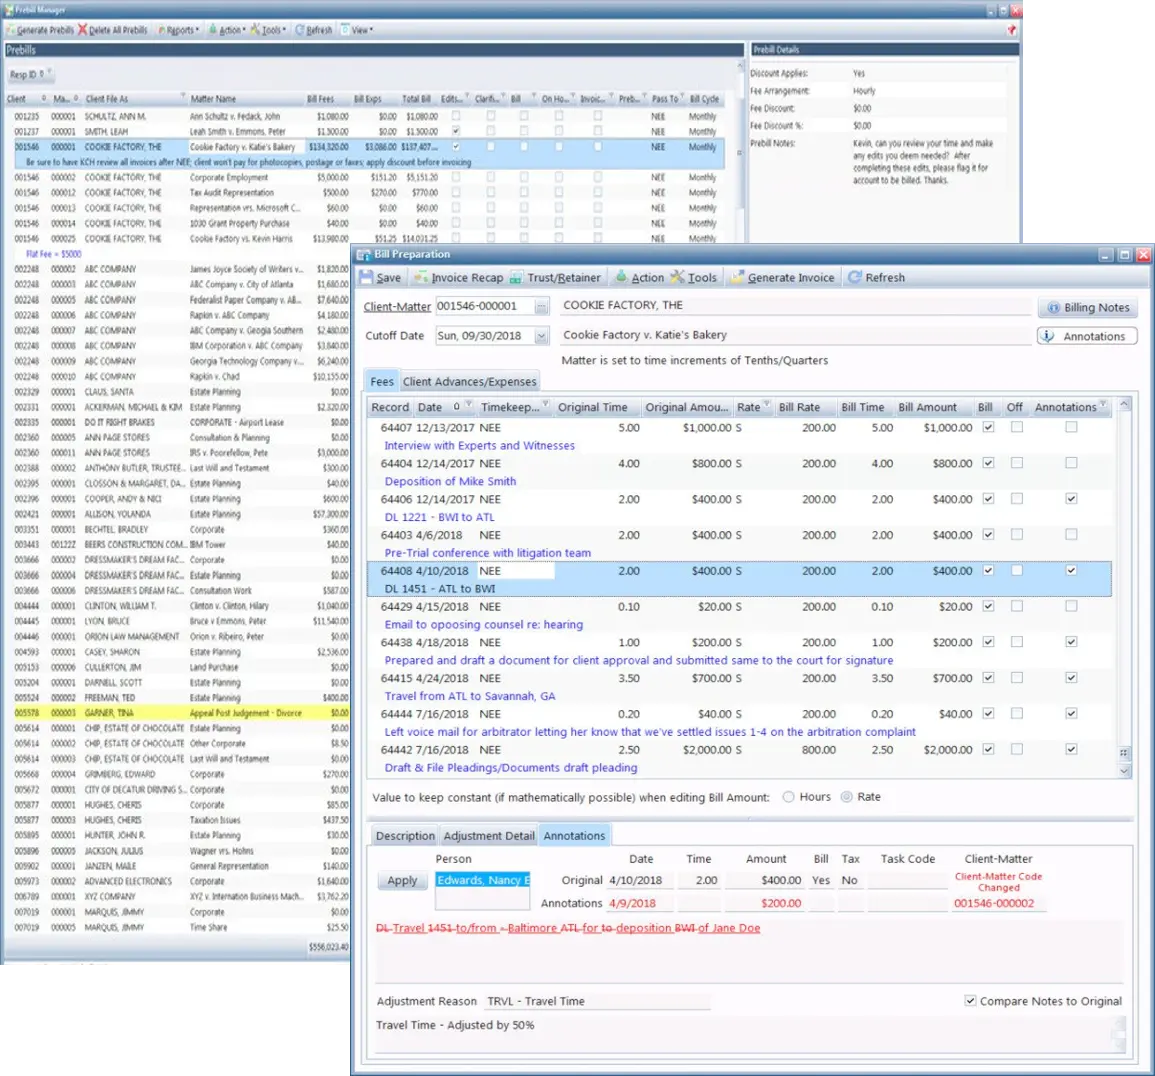This screenshot has width=1155, height=1076.
Task: Open the Adjustment Detail tab
Action: 488,835
